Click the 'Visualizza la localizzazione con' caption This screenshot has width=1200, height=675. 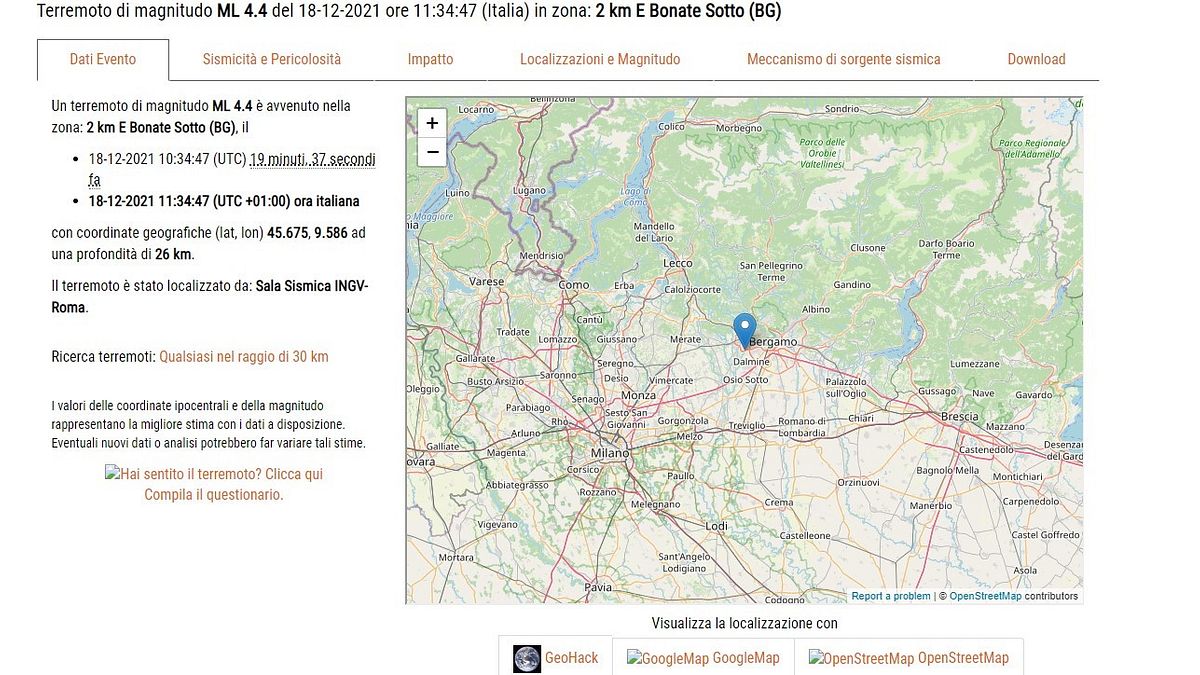(745, 623)
